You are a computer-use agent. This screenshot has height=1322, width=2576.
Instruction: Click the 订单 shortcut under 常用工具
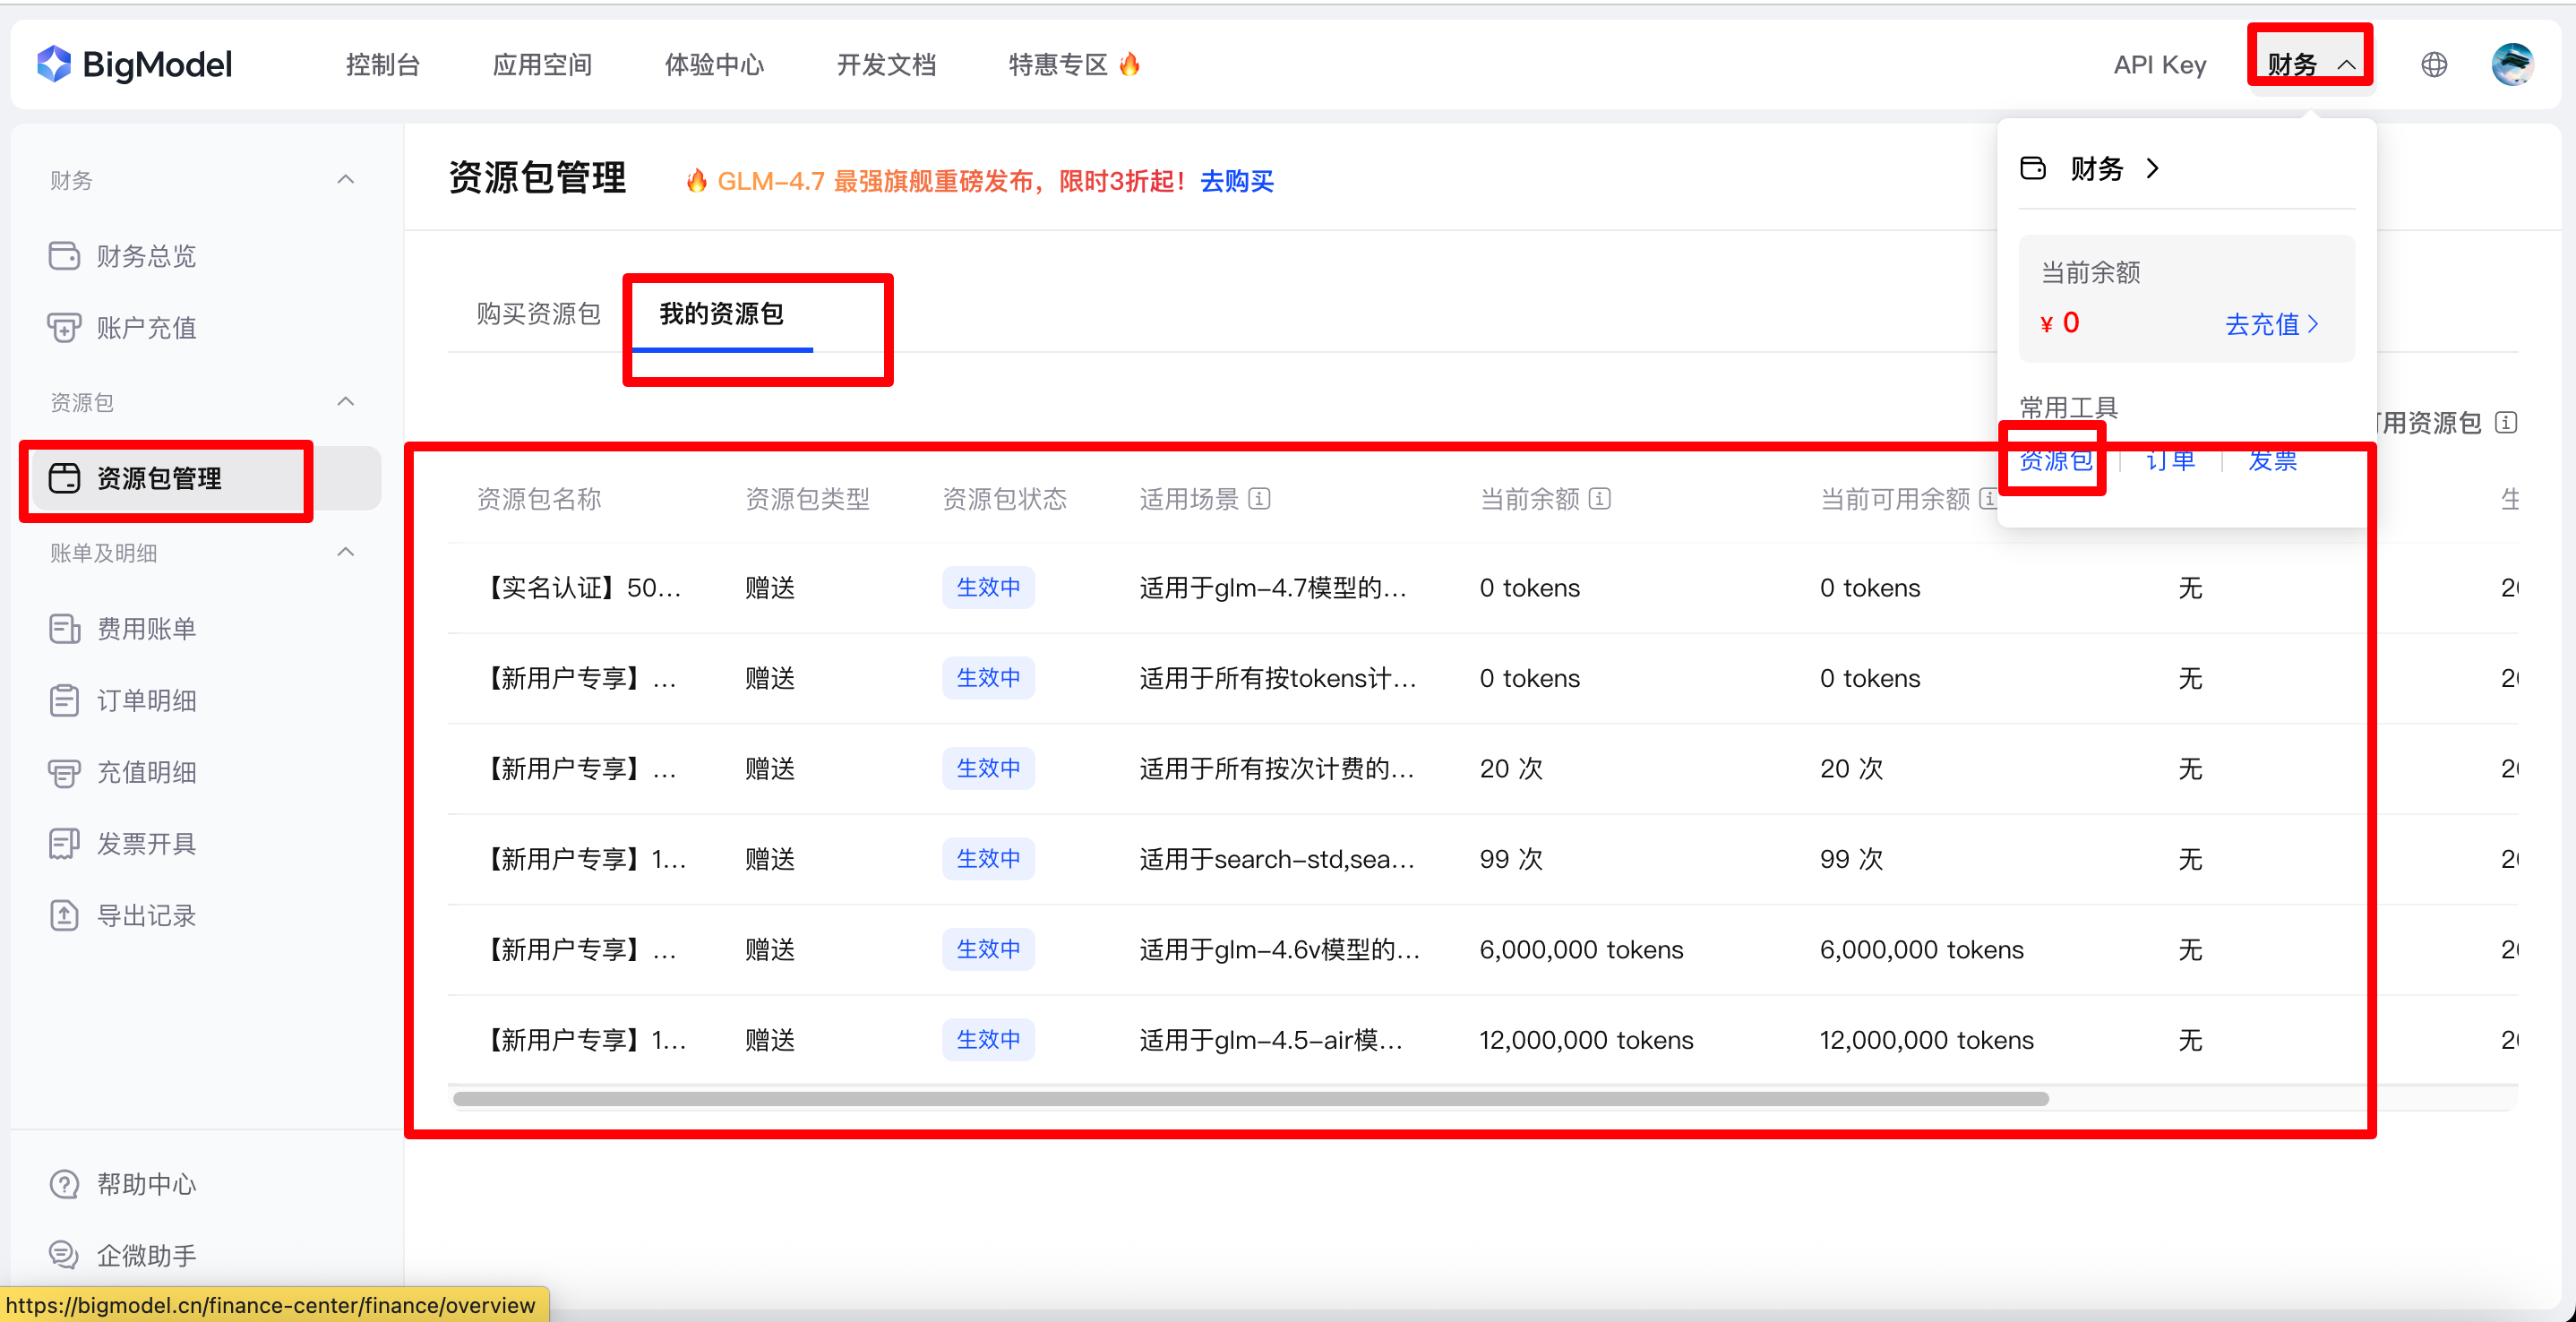click(x=2170, y=461)
